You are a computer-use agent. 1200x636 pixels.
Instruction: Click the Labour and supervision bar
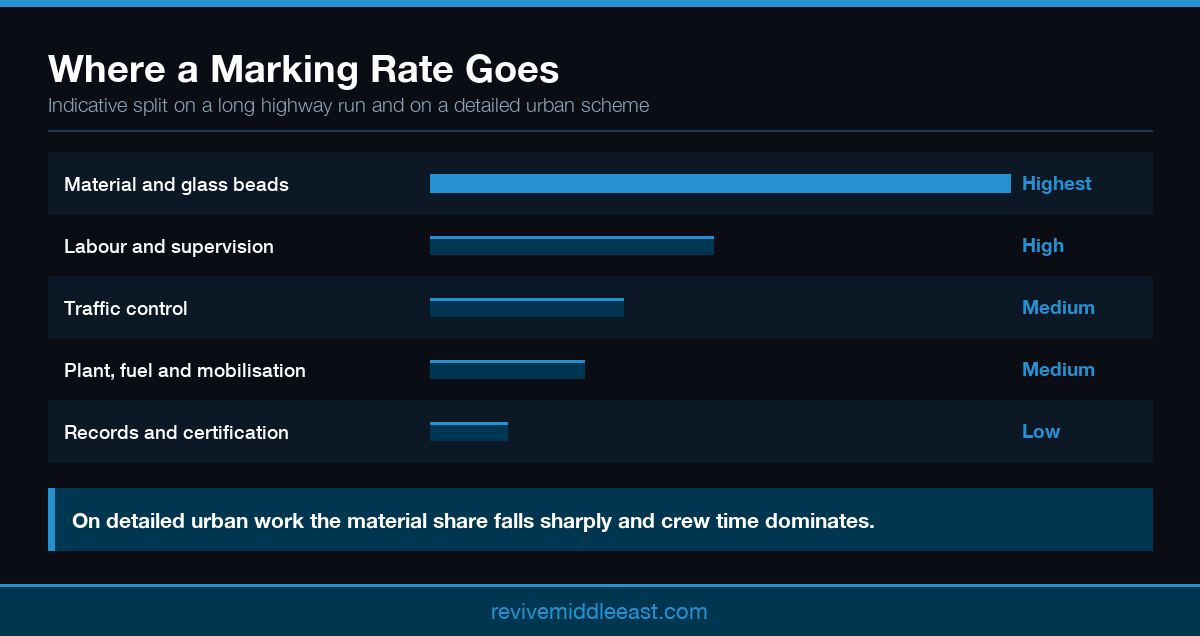coord(572,245)
